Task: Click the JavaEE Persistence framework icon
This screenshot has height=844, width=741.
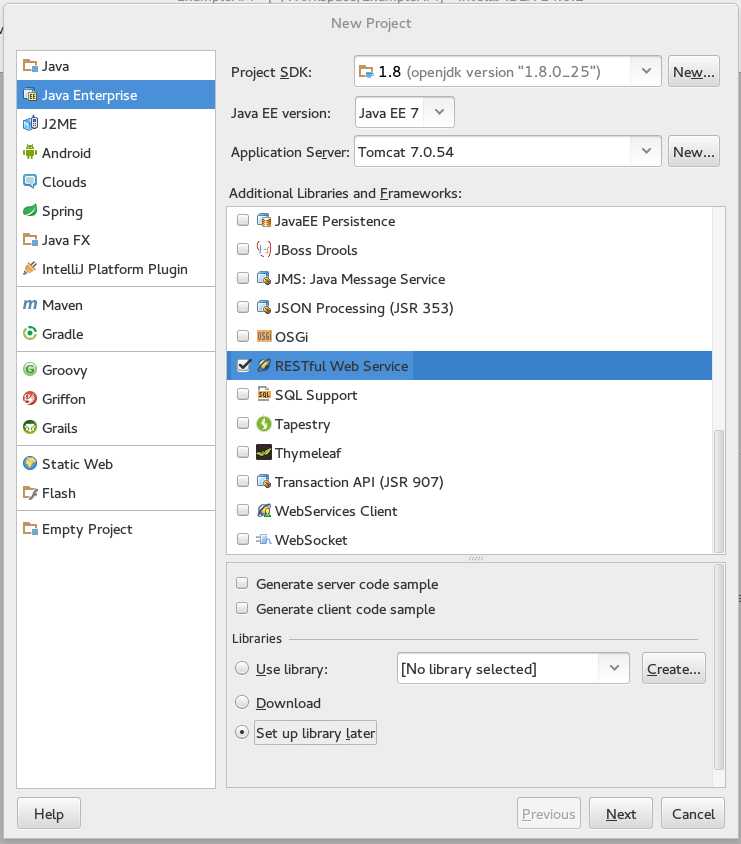Action: [x=264, y=221]
